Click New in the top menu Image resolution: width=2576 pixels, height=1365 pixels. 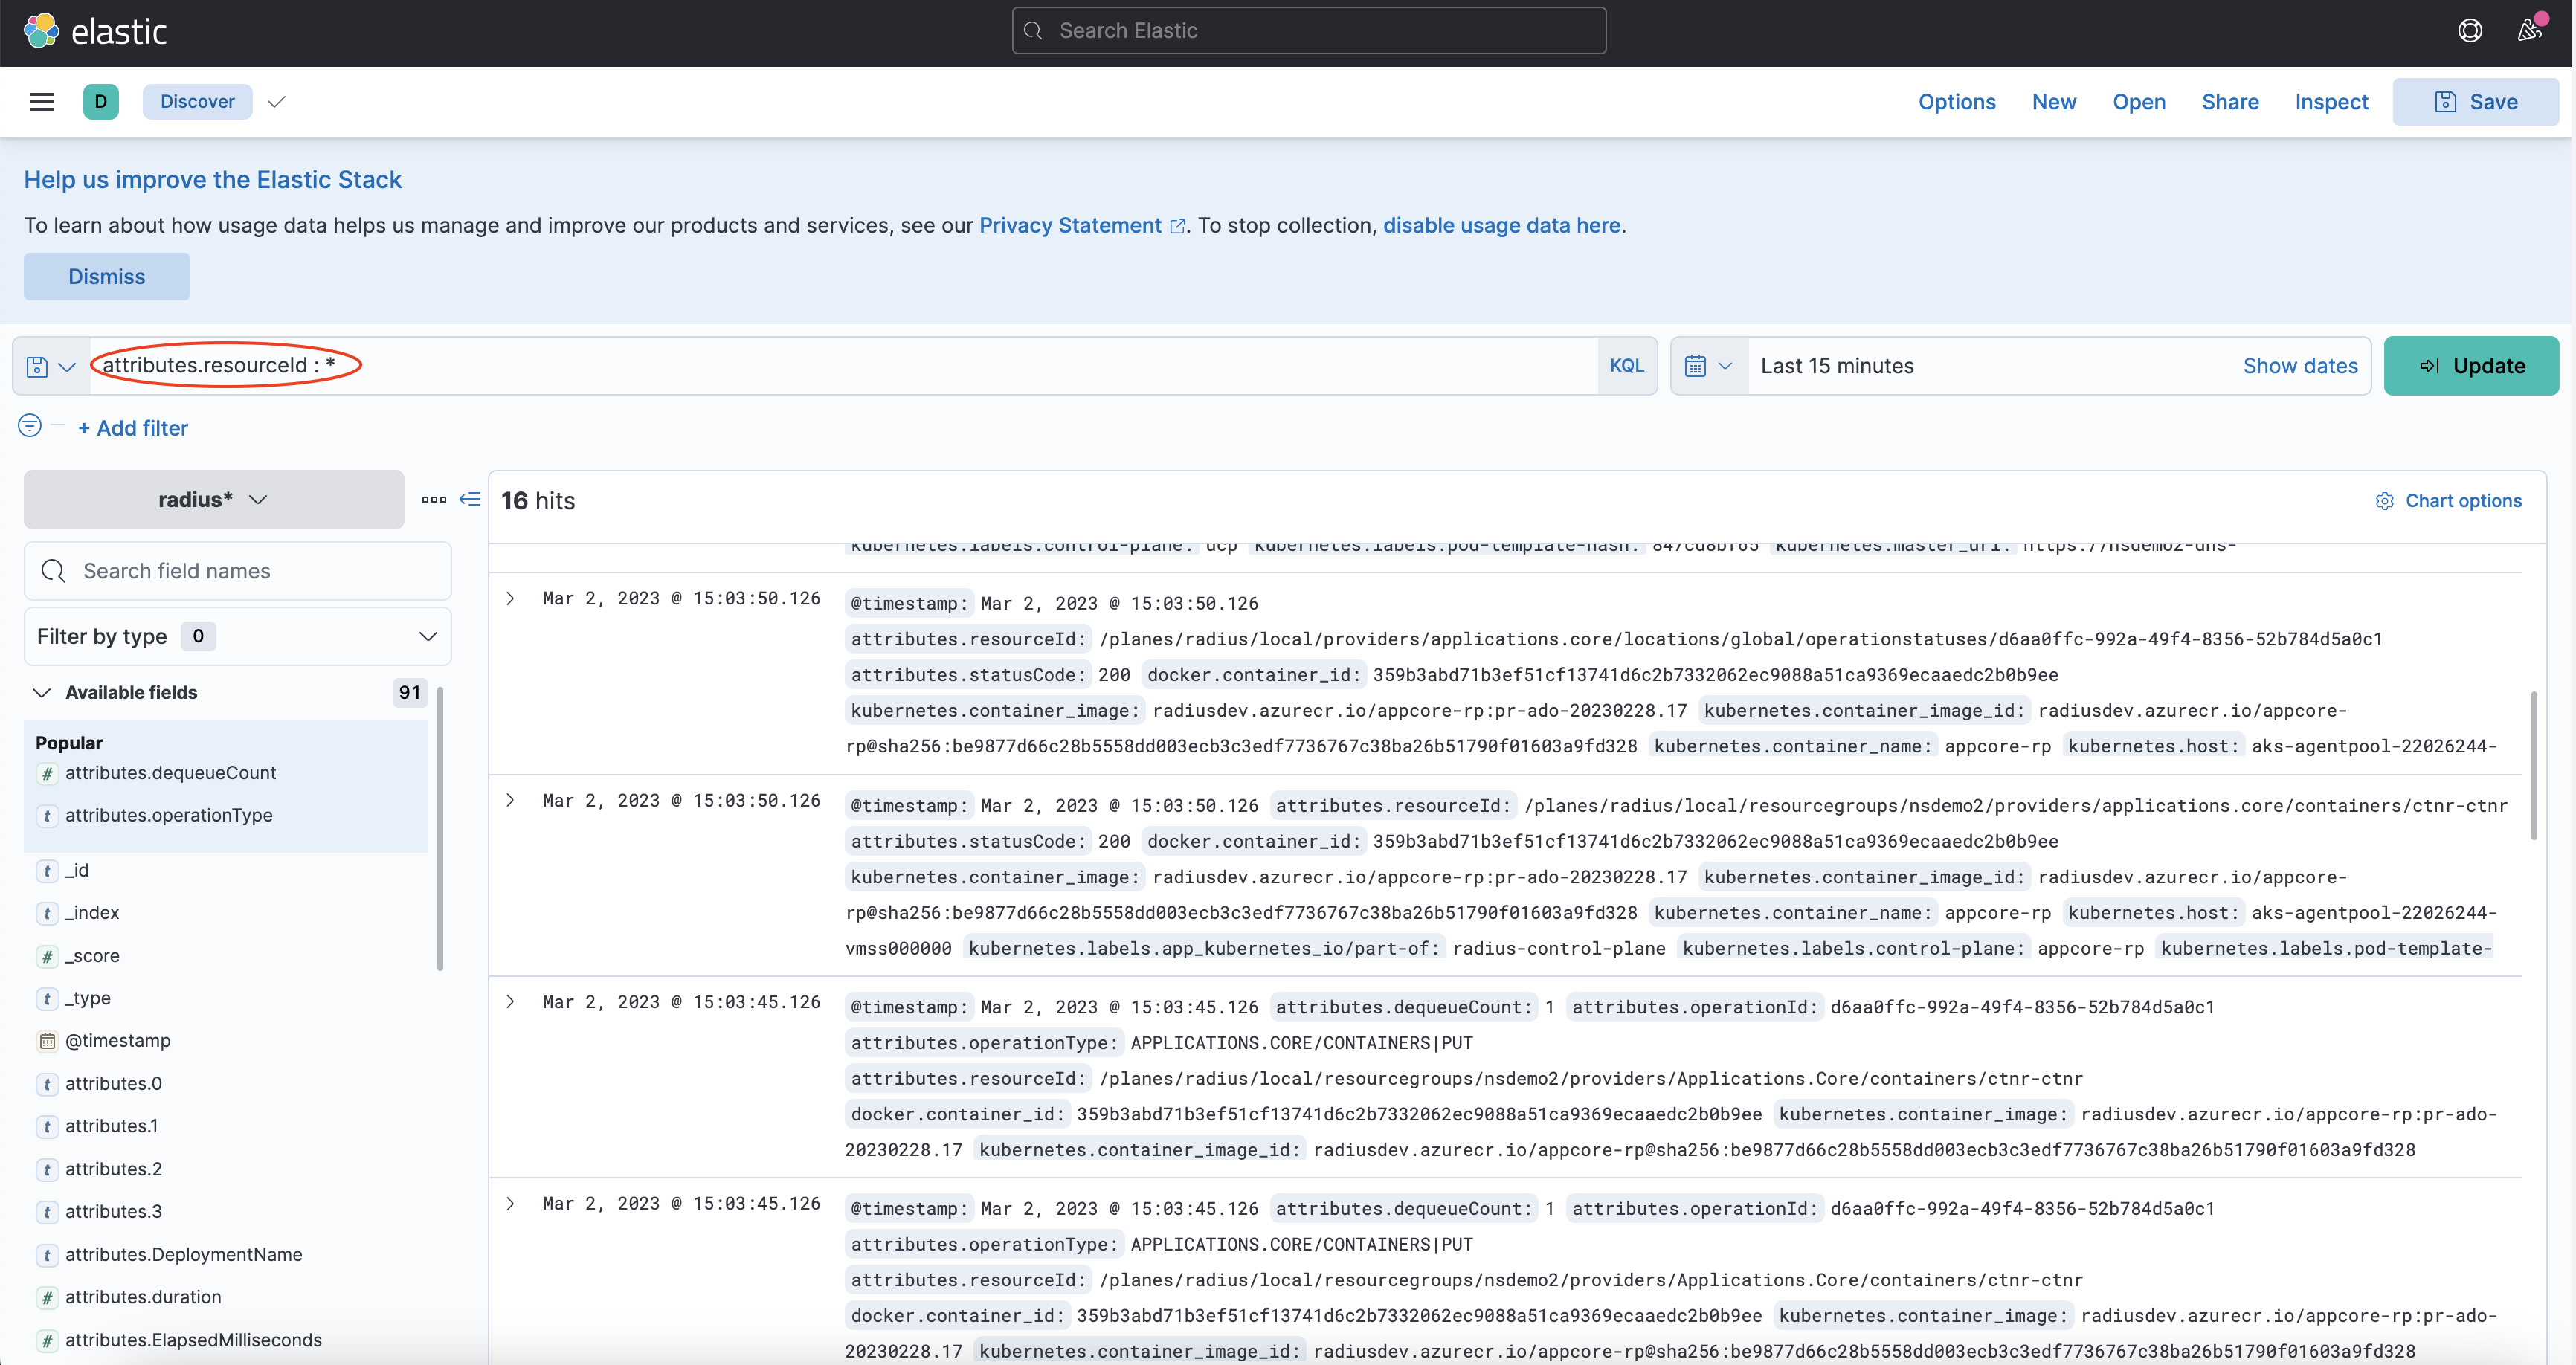point(2054,102)
